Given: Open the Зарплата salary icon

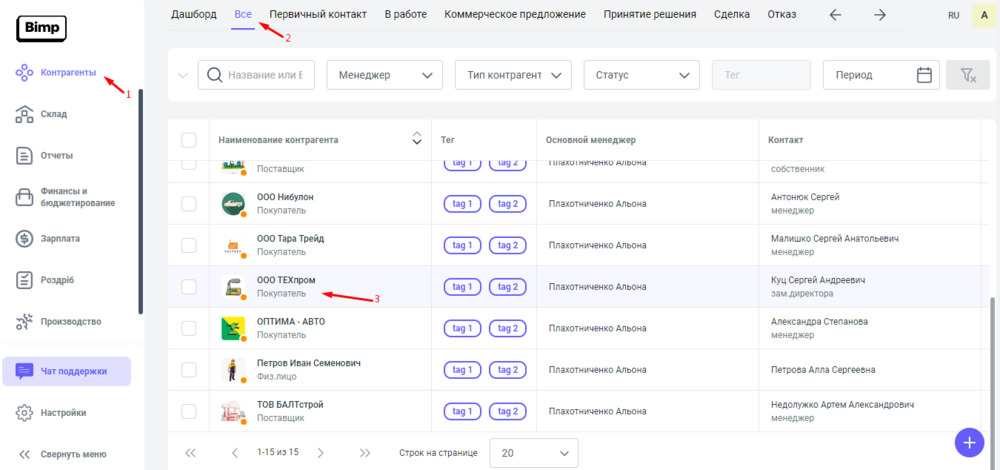Looking at the screenshot, I should pos(26,238).
